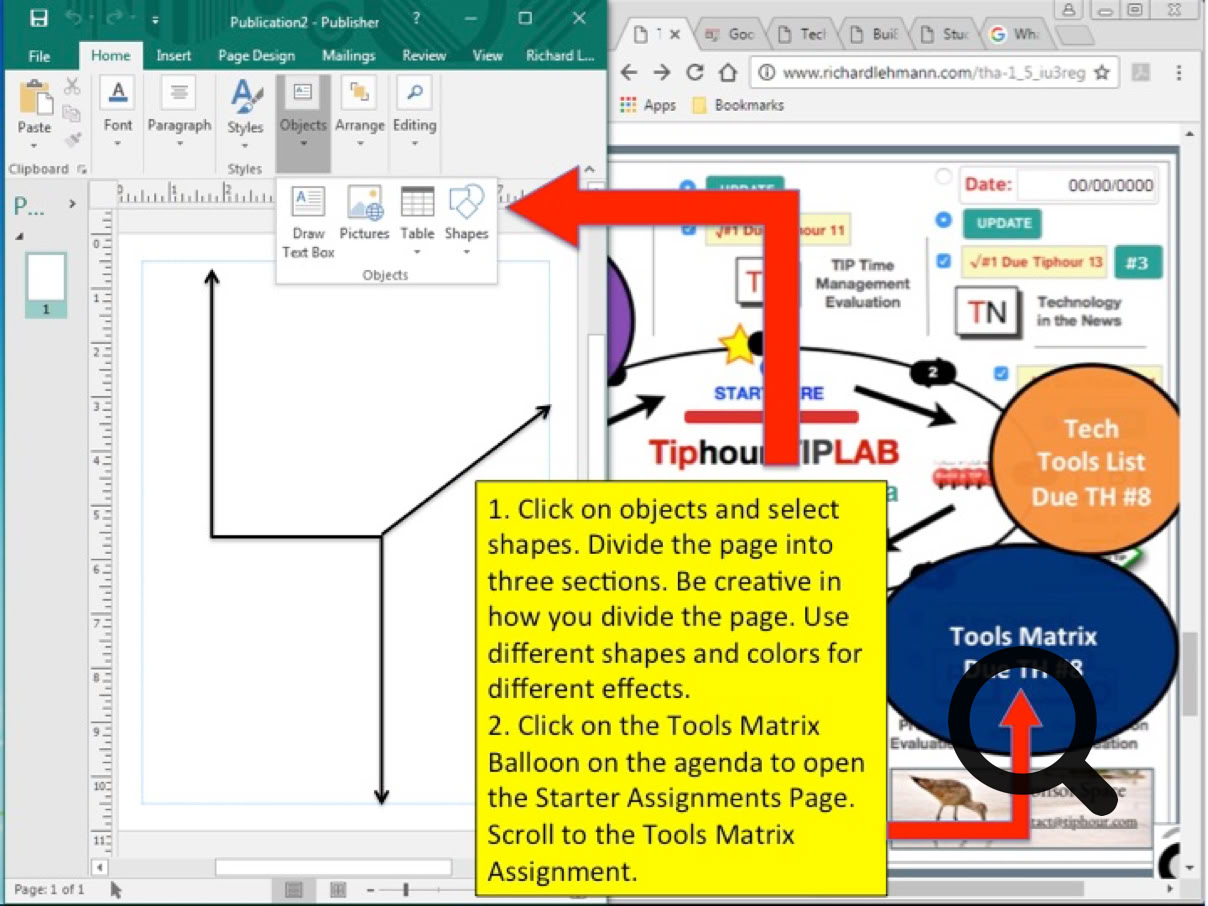
Task: Open the Table insert grid
Action: (417, 220)
